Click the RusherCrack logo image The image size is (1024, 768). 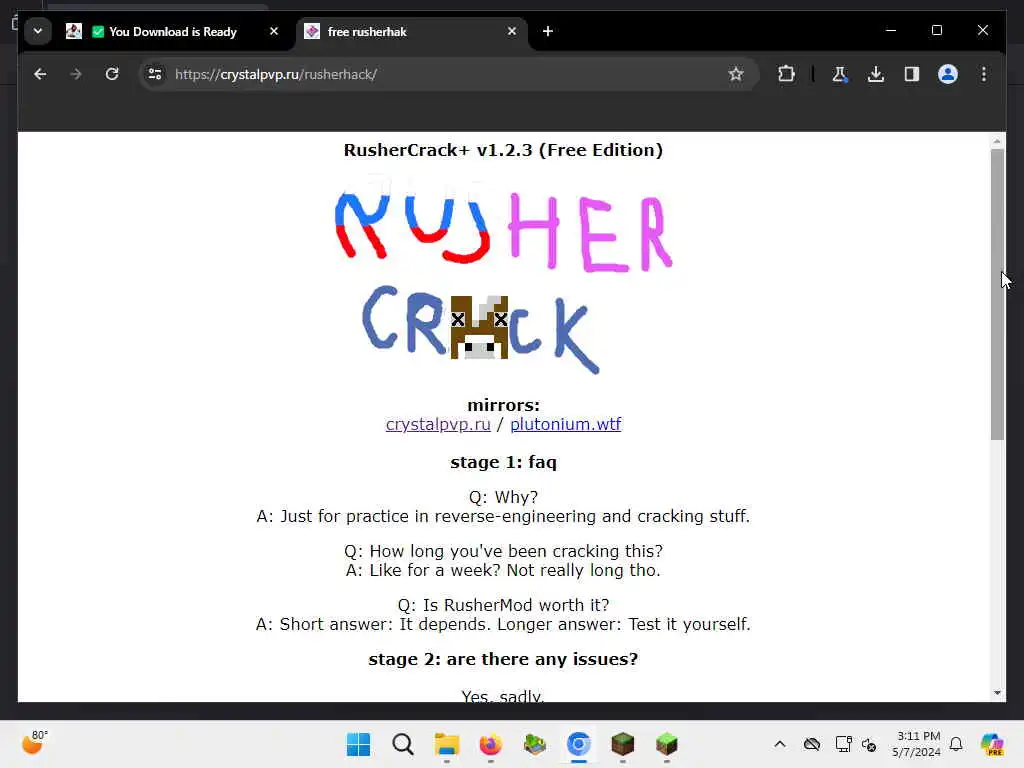click(x=504, y=275)
